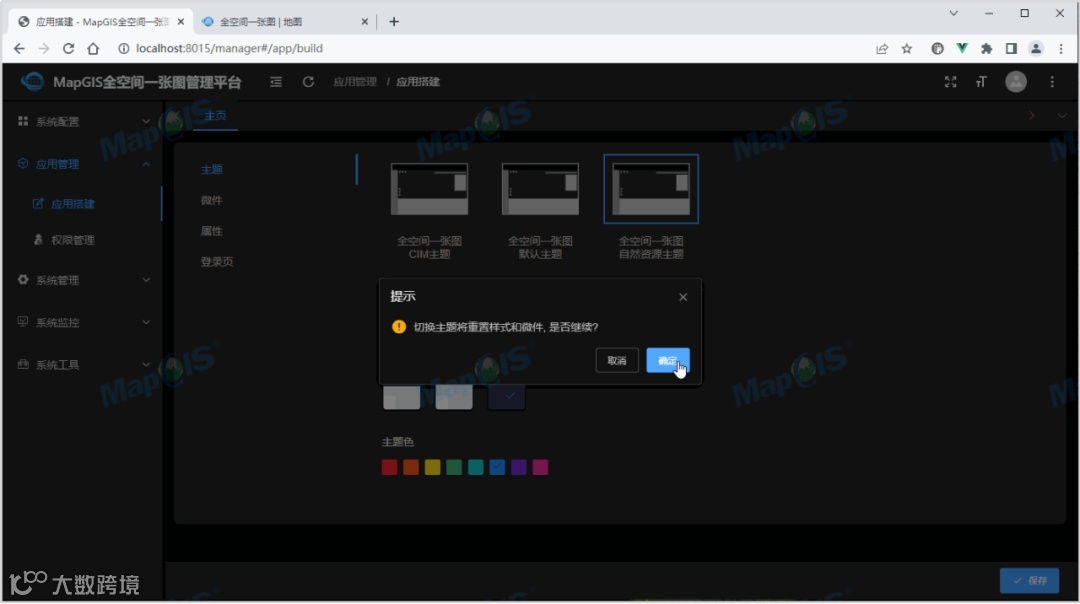Expand the 系统监控 sidebar menu

pos(83,322)
